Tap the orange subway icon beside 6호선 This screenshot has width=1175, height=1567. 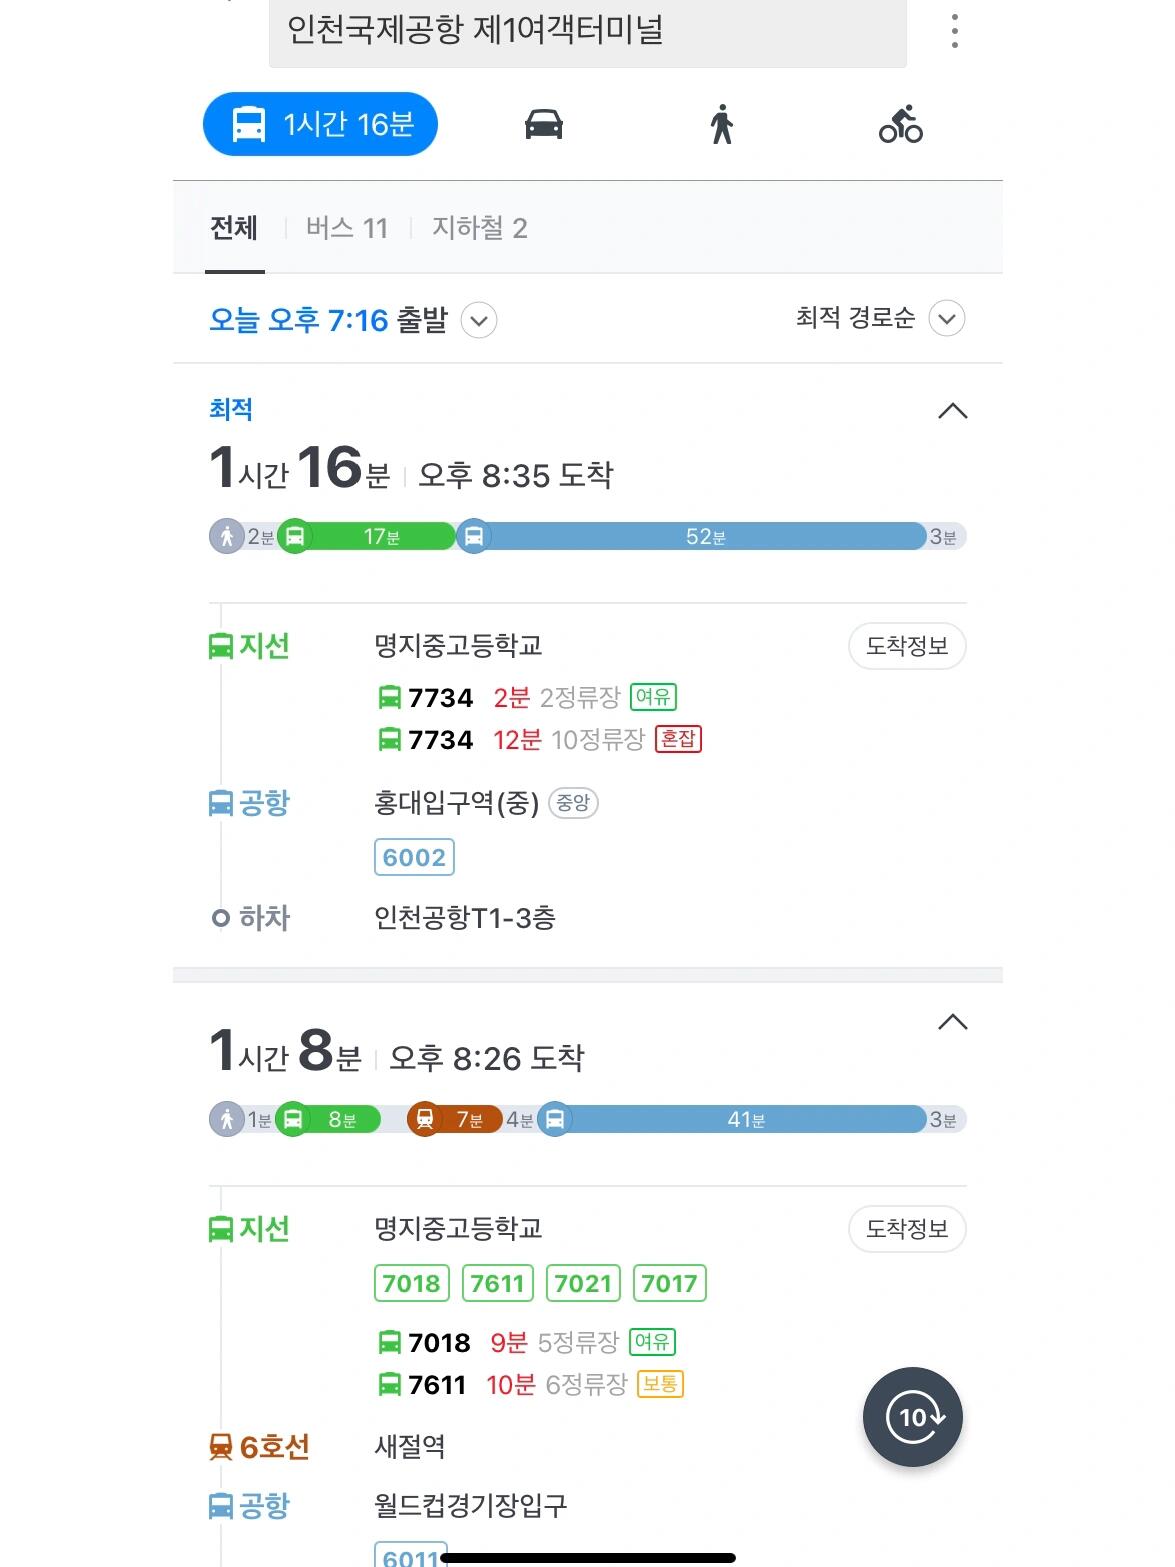(220, 1447)
